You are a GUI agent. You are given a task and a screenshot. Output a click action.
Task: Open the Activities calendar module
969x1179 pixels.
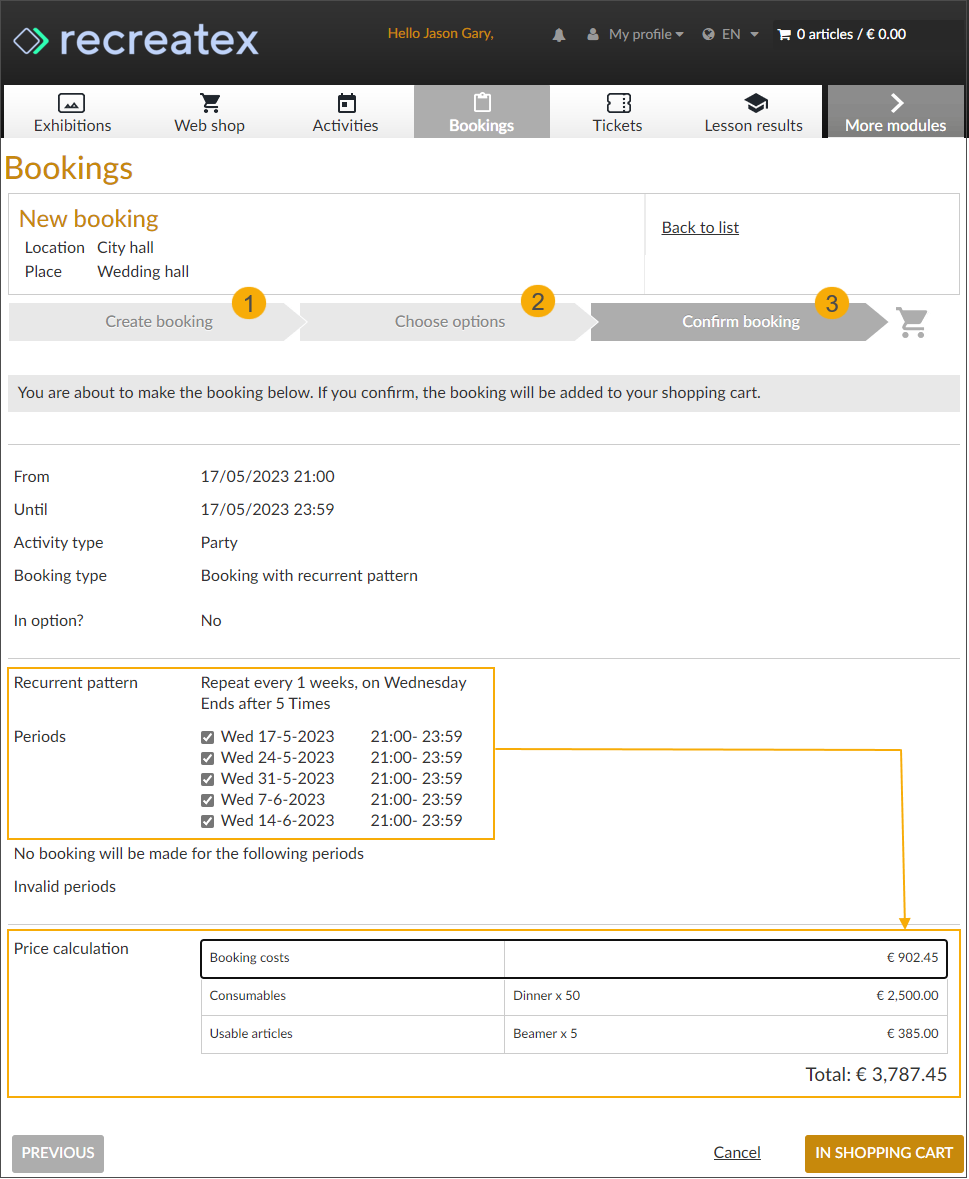click(345, 112)
